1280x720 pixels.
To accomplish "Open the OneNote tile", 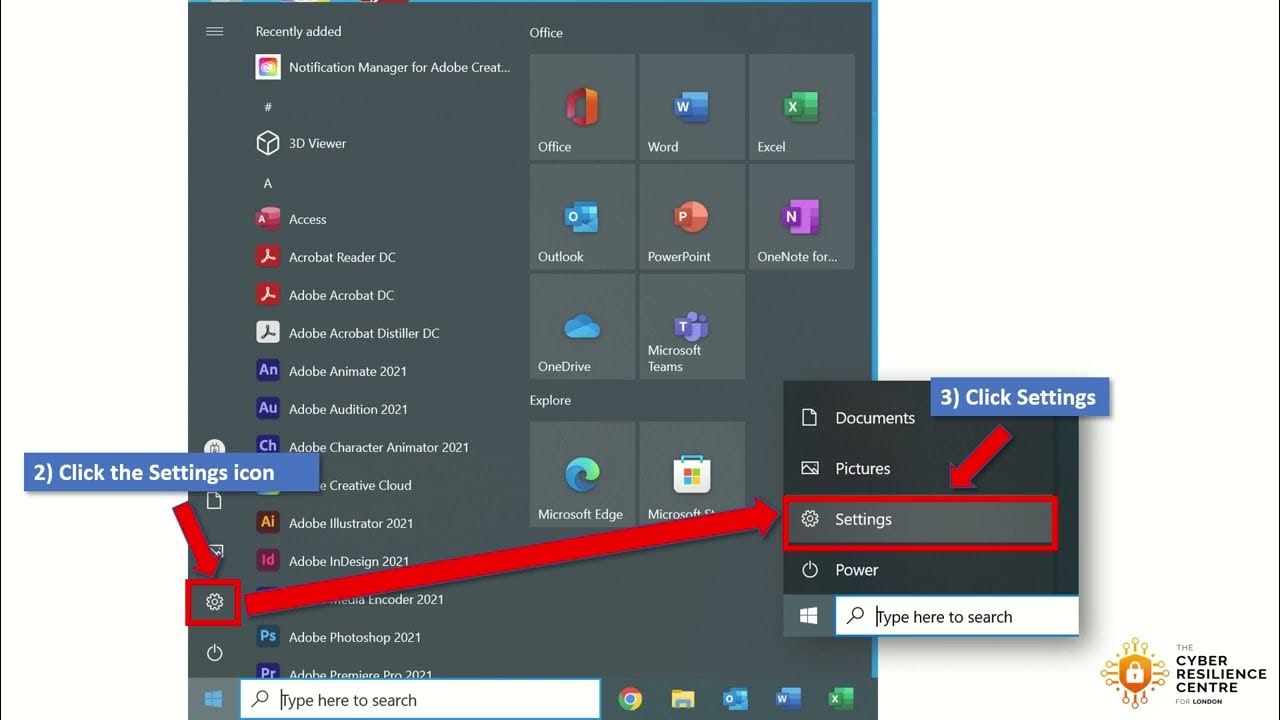I will 802,217.
